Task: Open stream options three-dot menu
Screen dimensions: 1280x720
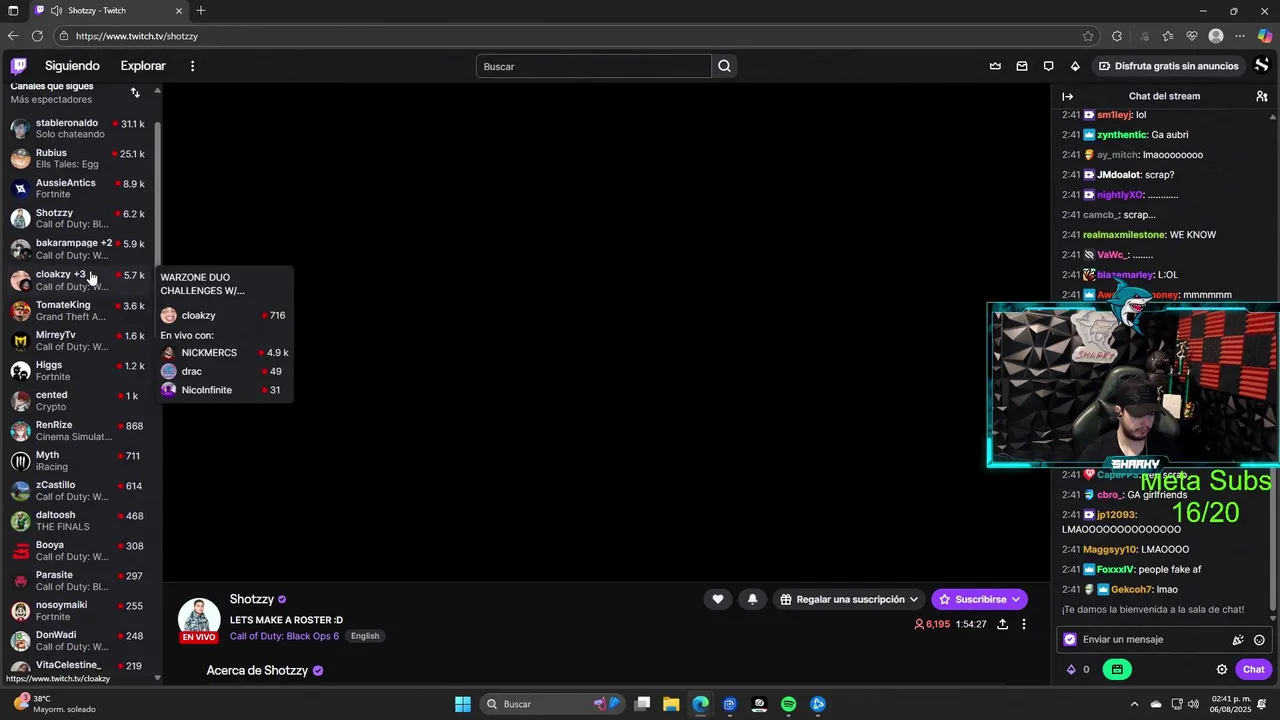Action: tap(1023, 624)
